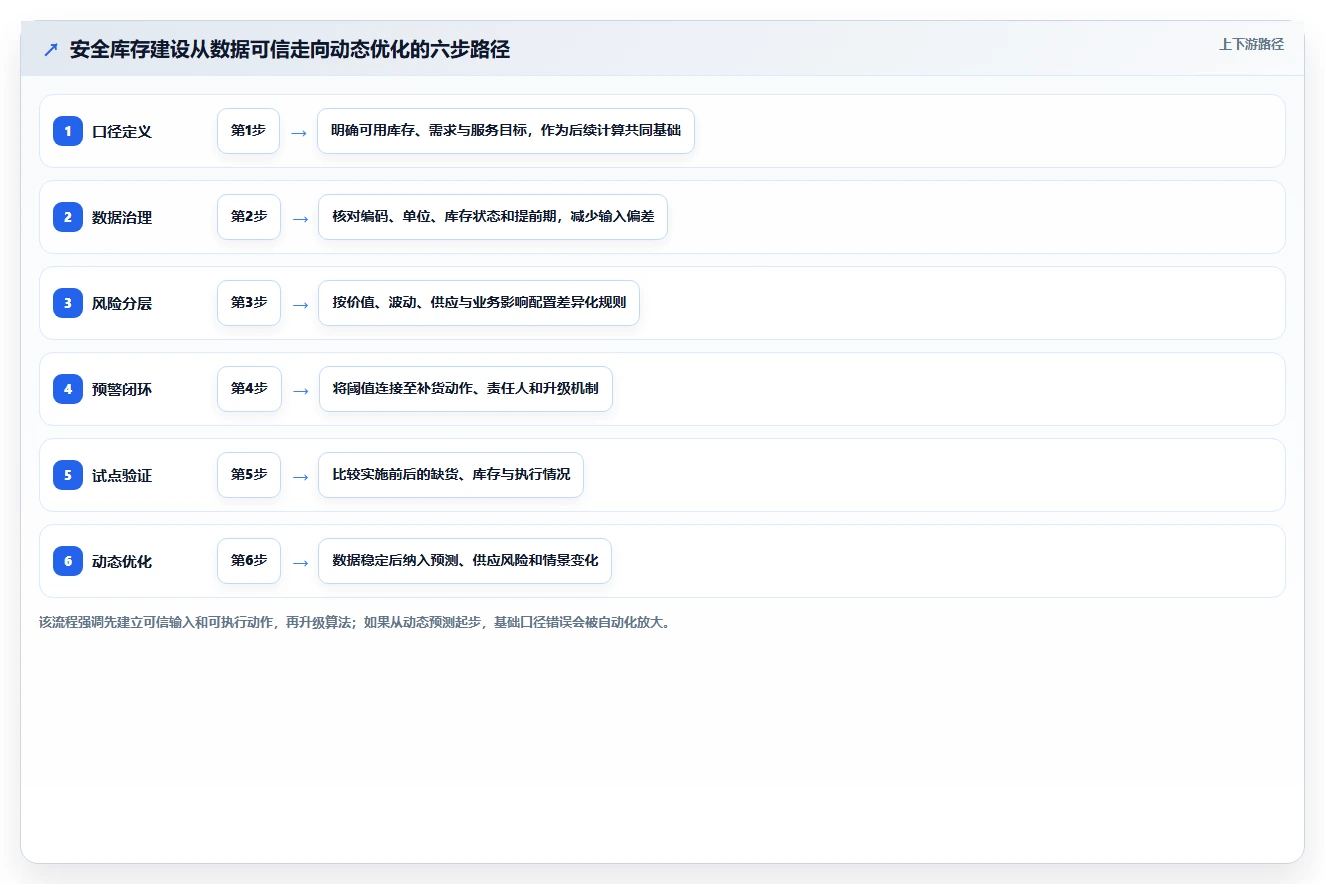The image size is (1325, 884).
Task: Select the 口径定义 step label
Action: pyautogui.click(x=122, y=132)
